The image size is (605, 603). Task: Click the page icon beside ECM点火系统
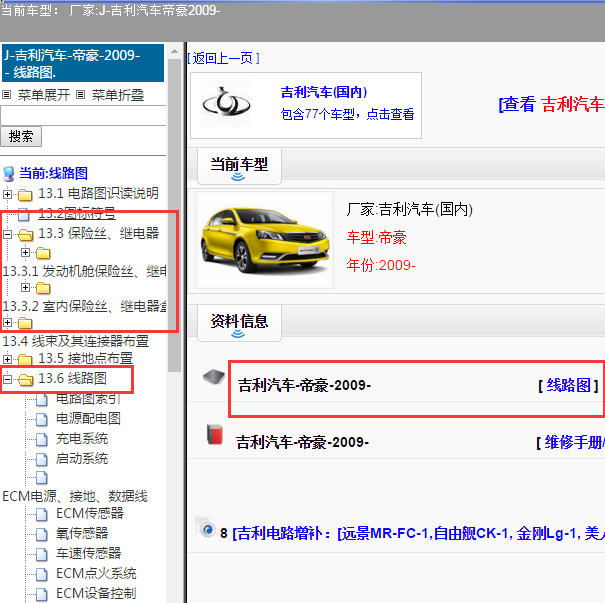(42, 574)
